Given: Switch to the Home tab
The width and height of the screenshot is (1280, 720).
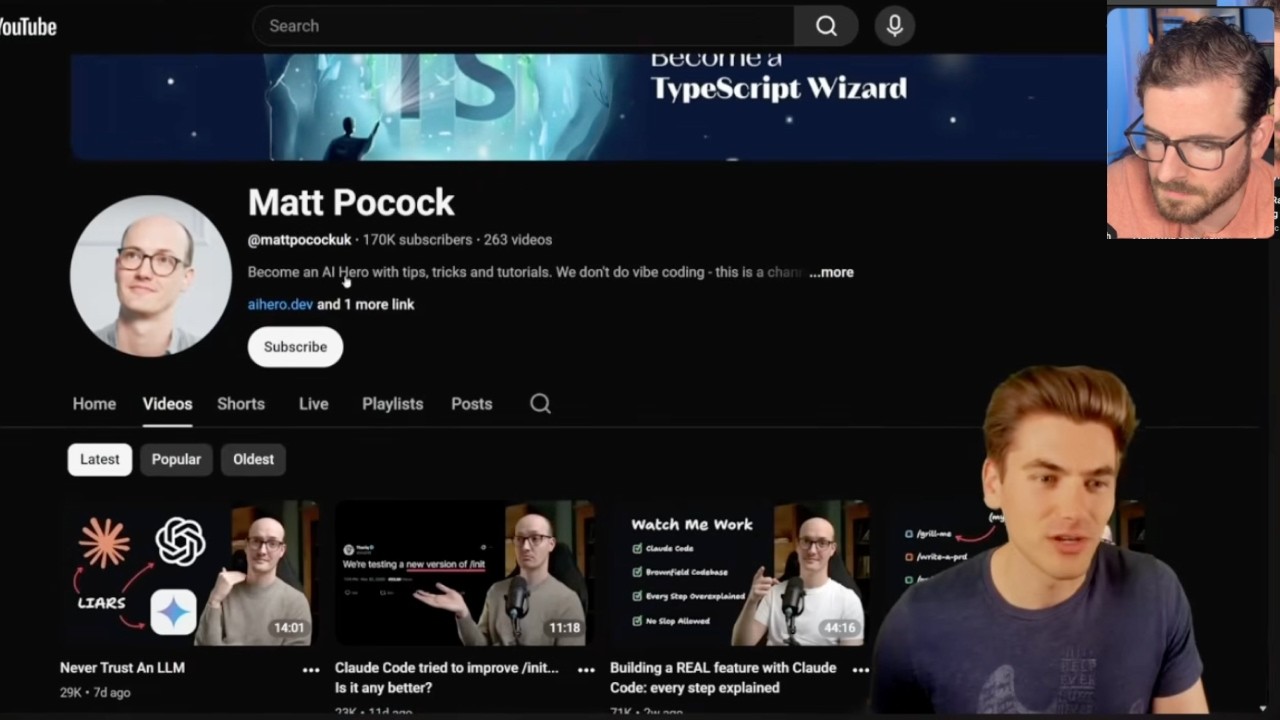Looking at the screenshot, I should [x=94, y=404].
